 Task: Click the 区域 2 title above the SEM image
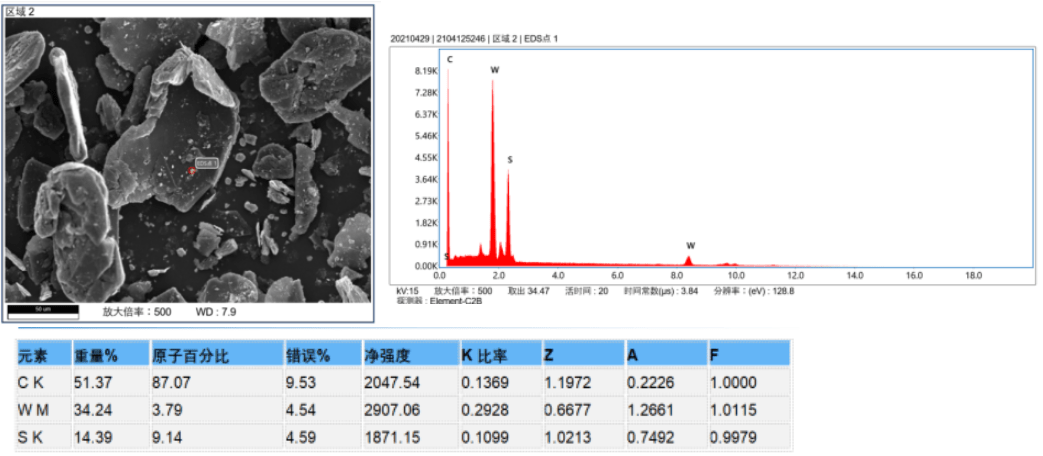coord(21,10)
